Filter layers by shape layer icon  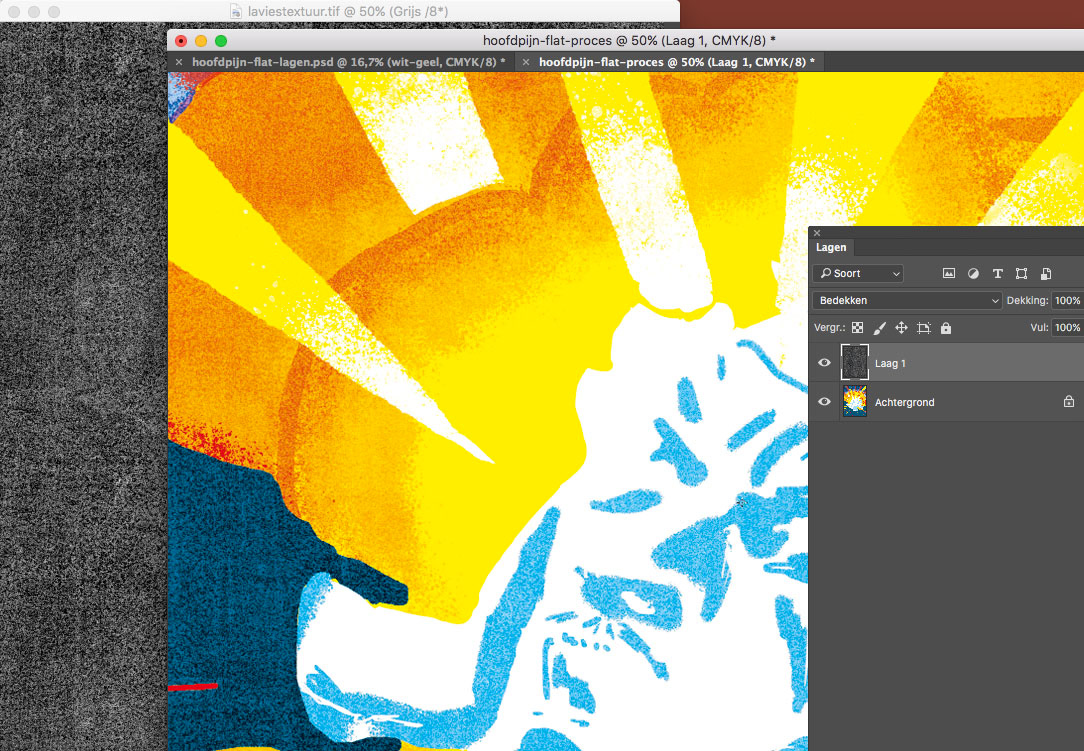pos(1021,273)
